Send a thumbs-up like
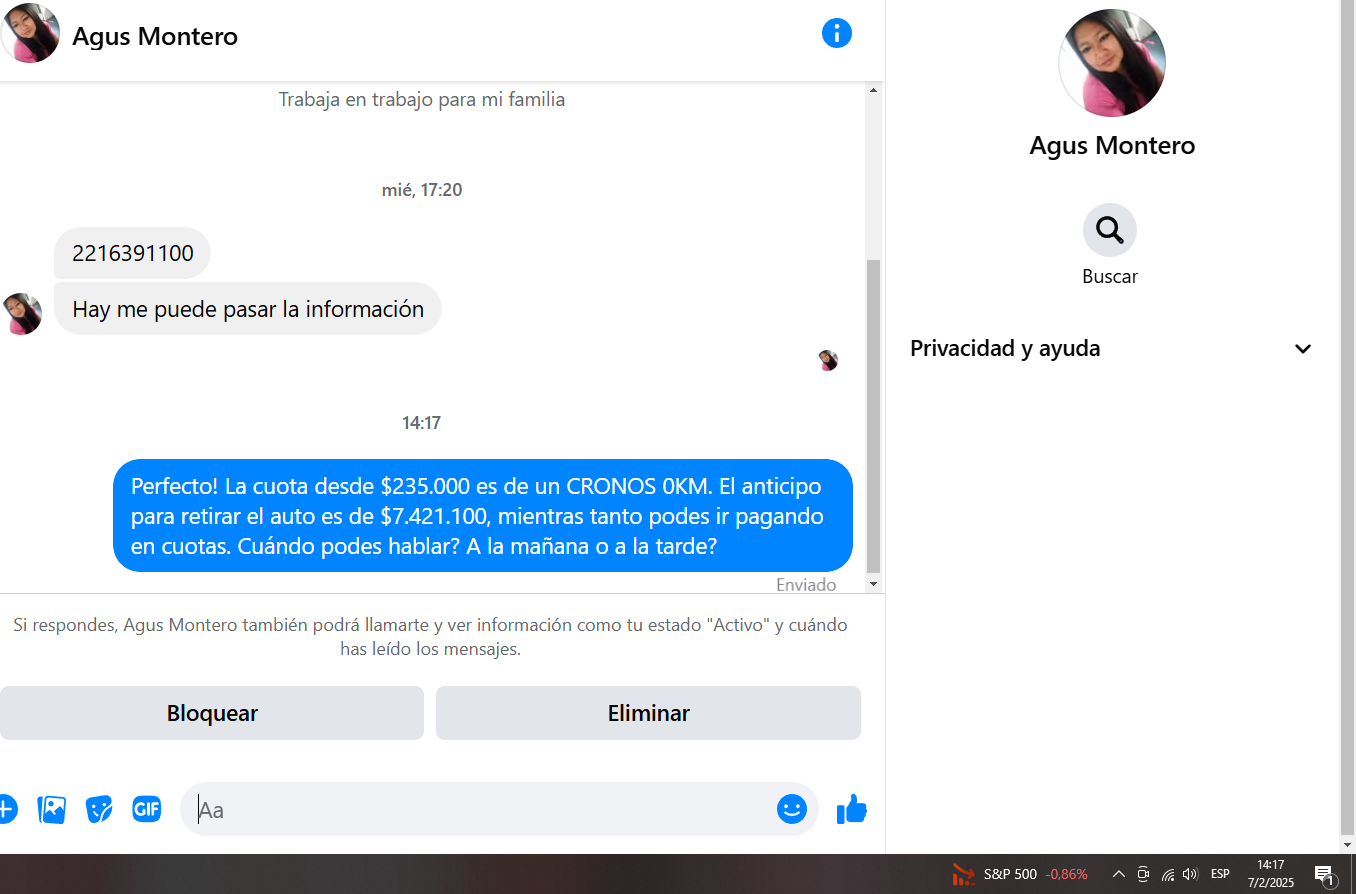The image size is (1356, 894). pyautogui.click(x=852, y=809)
